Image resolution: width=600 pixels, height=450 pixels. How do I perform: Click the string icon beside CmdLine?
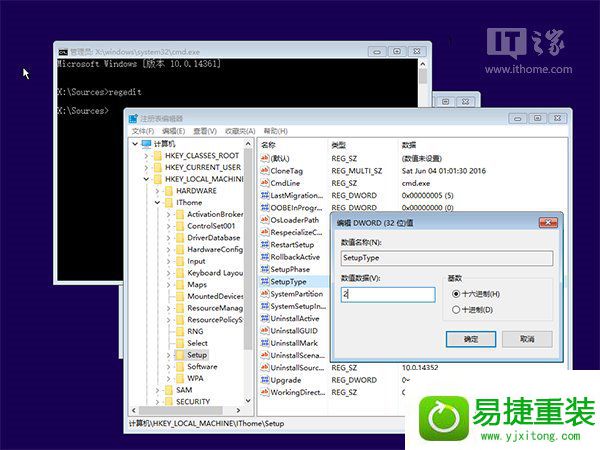264,183
